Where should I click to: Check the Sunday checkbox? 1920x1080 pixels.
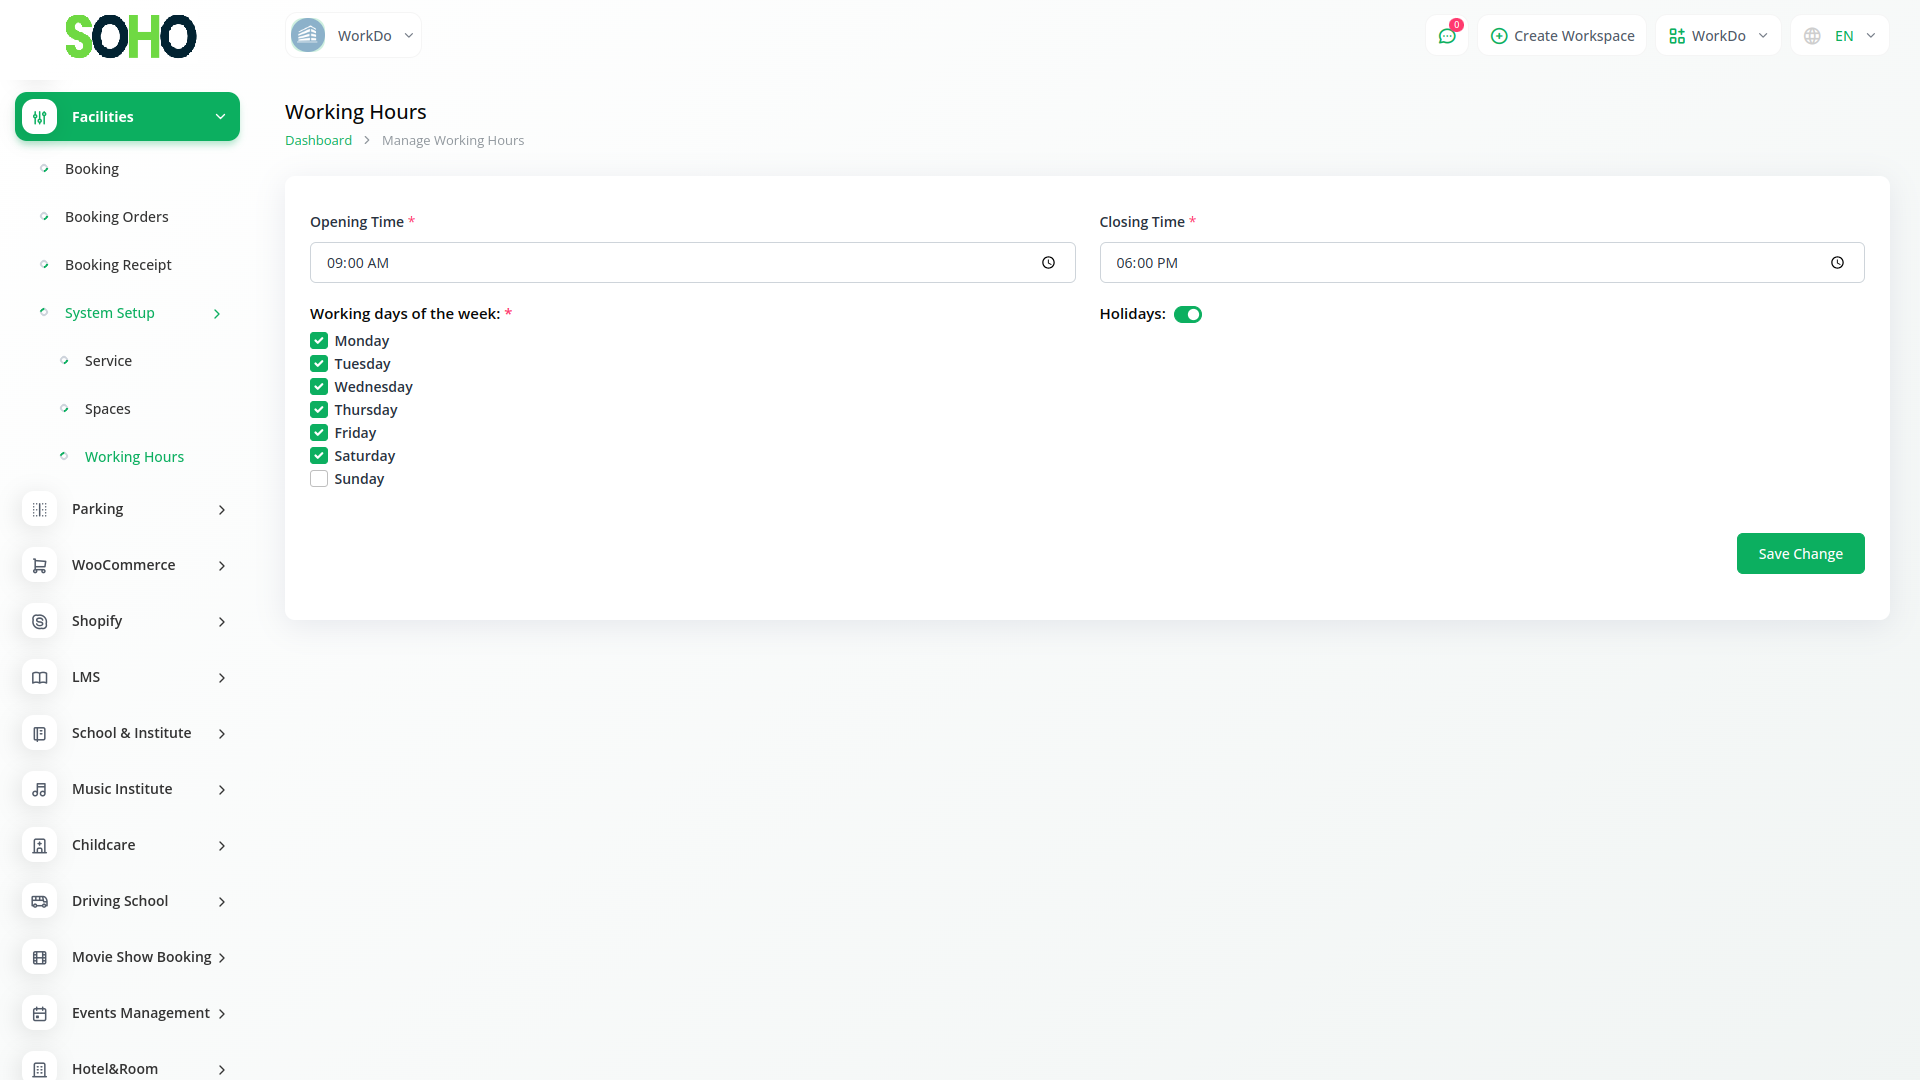coord(319,479)
